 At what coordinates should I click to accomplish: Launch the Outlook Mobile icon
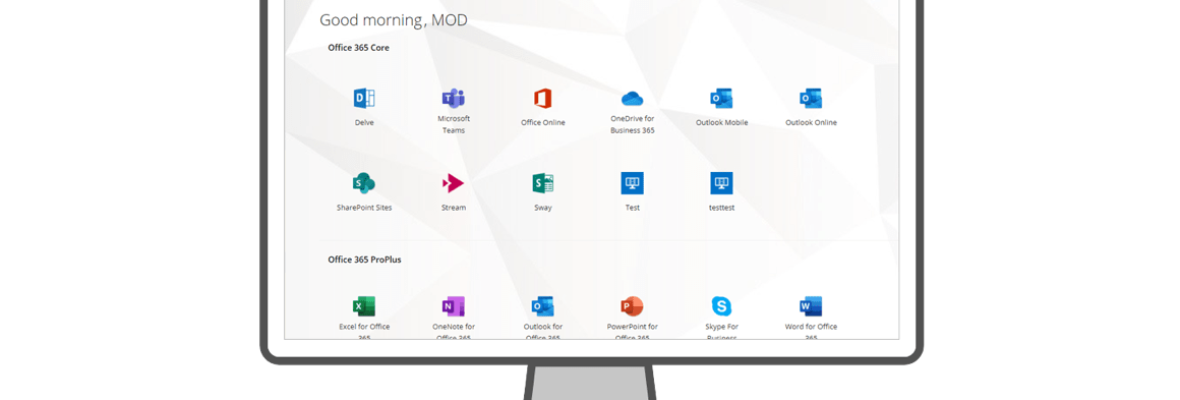pos(722,98)
